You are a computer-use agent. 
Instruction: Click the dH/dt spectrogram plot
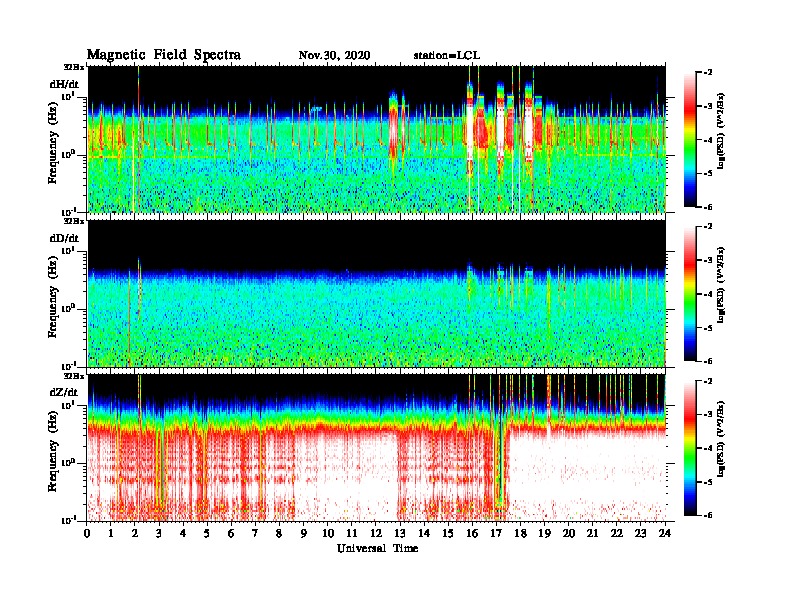pyautogui.click(x=377, y=139)
